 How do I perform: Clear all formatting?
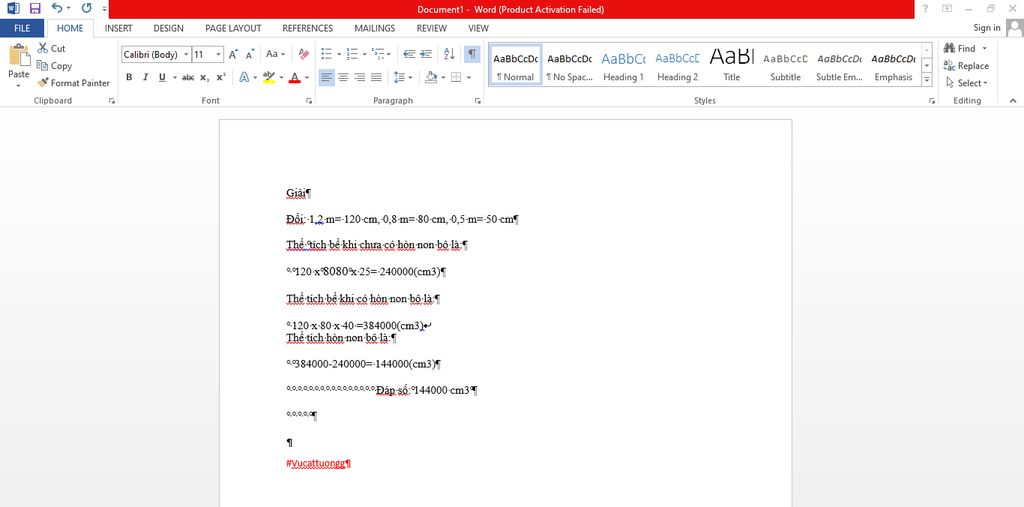pos(304,54)
